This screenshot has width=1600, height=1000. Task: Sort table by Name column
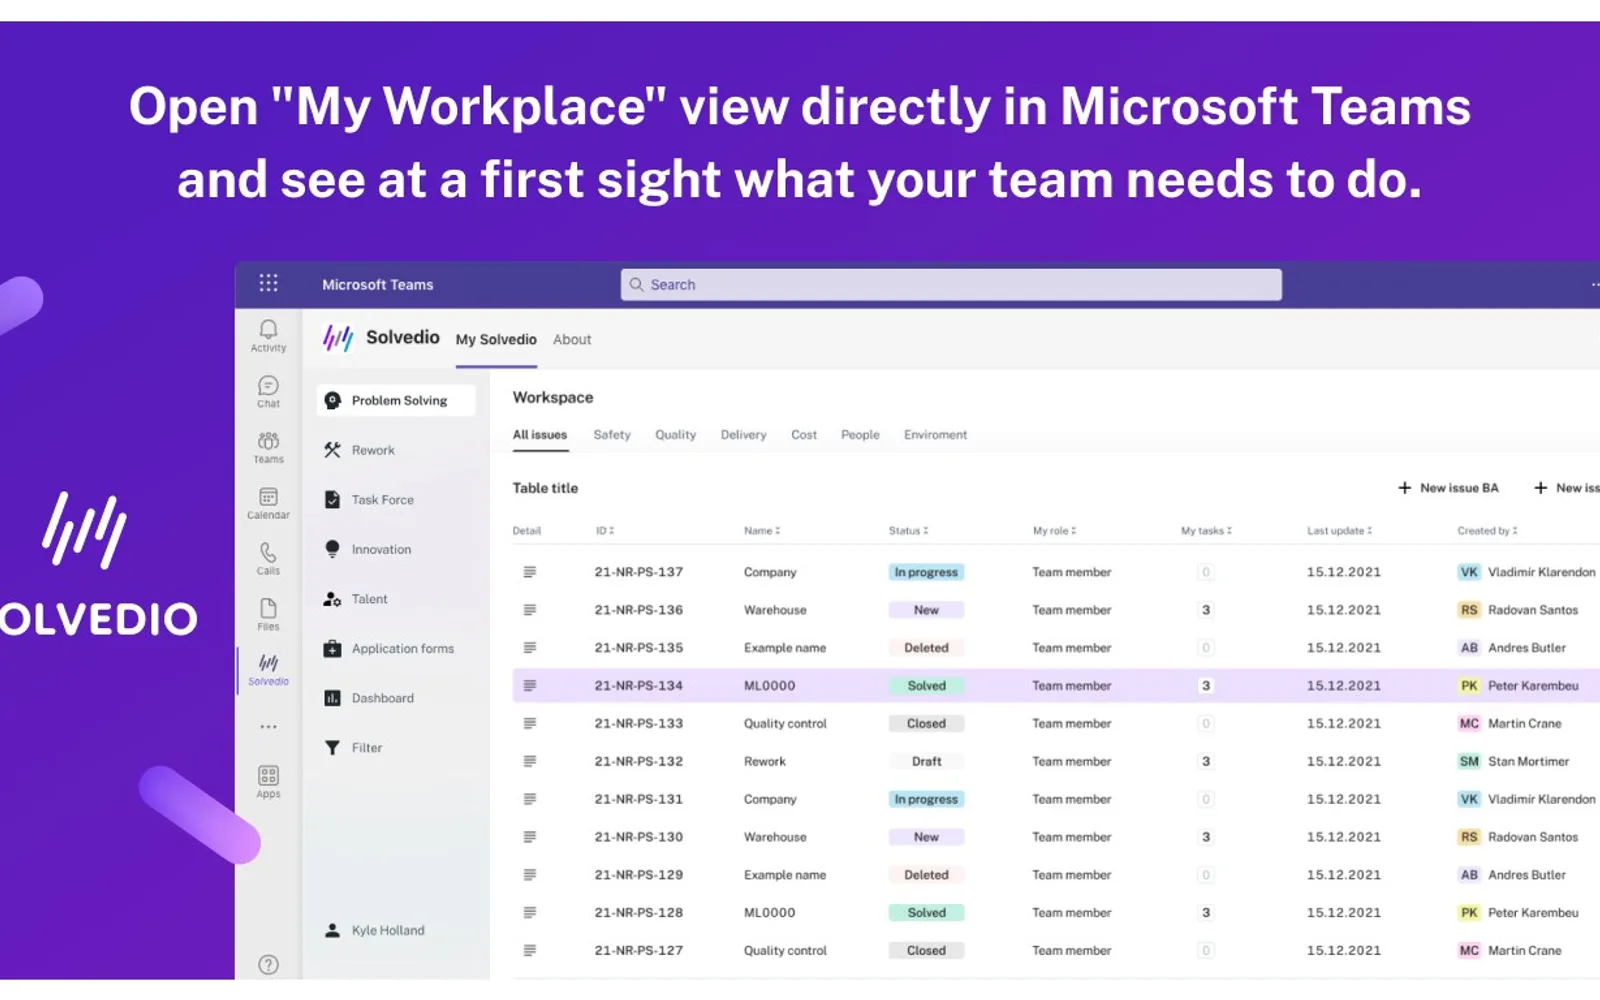pos(762,531)
